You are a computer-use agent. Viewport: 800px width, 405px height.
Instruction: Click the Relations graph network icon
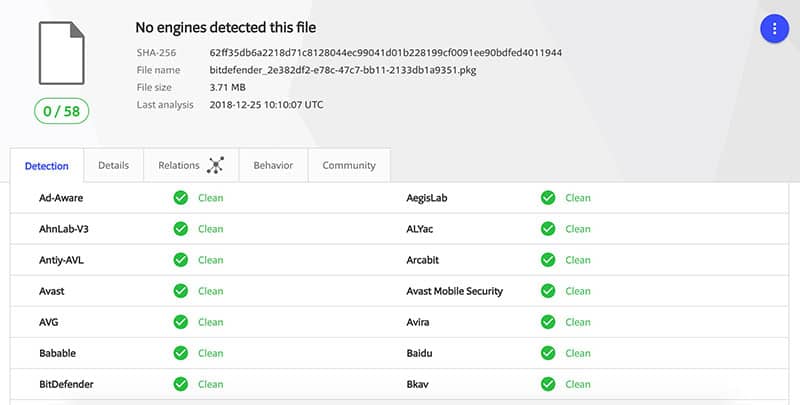215,165
